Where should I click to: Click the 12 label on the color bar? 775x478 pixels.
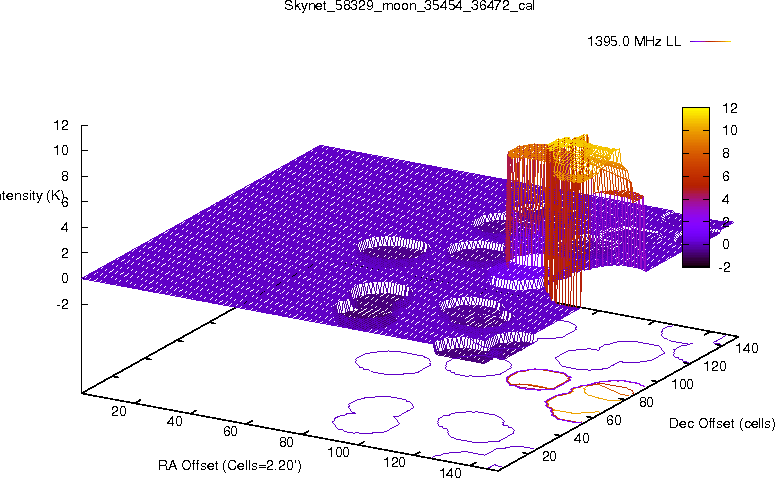pyautogui.click(x=730, y=108)
